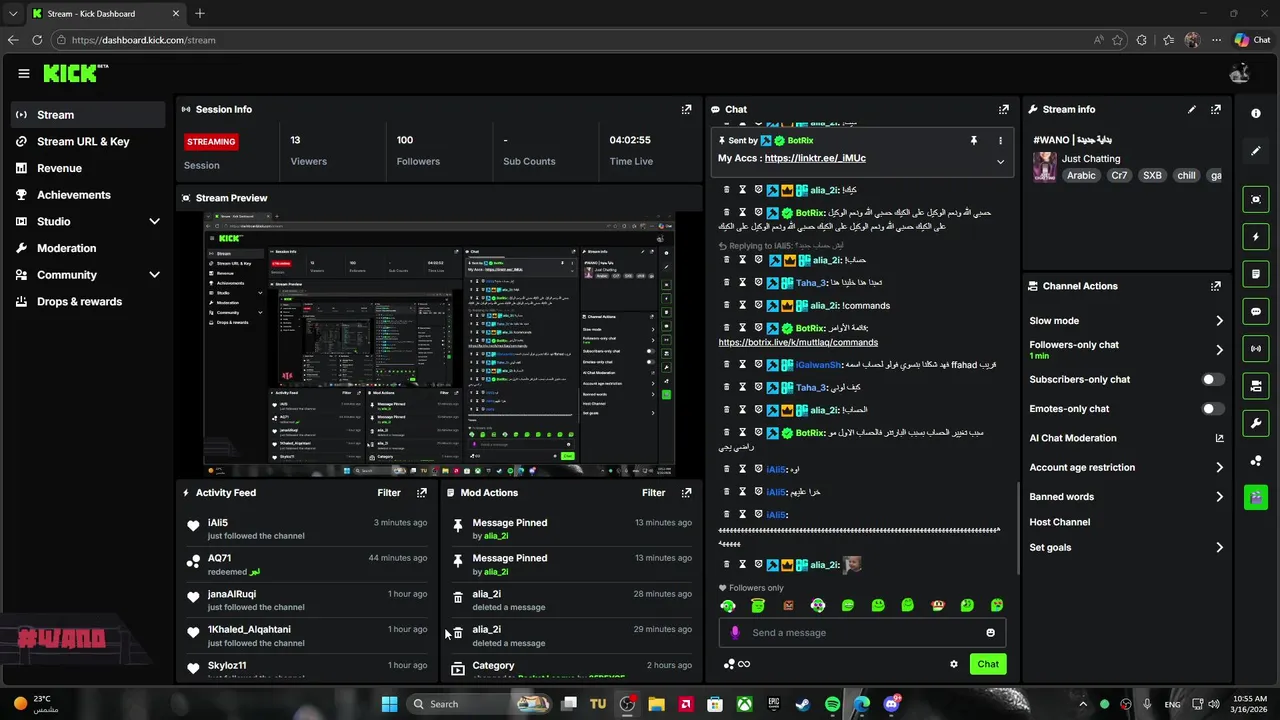Click the timeout hourglass on iGalwanSh's message
The height and width of the screenshot is (720, 1280).
[742, 365]
